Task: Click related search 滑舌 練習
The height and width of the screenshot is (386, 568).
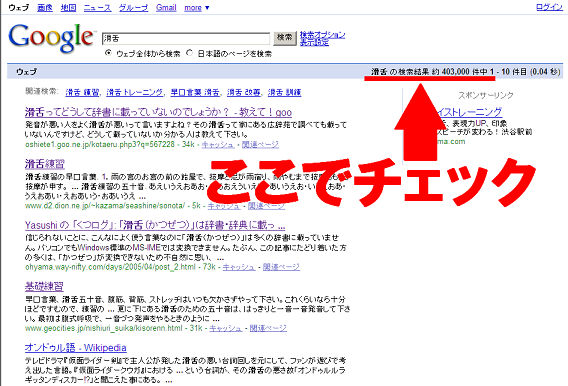Action: click(x=82, y=93)
